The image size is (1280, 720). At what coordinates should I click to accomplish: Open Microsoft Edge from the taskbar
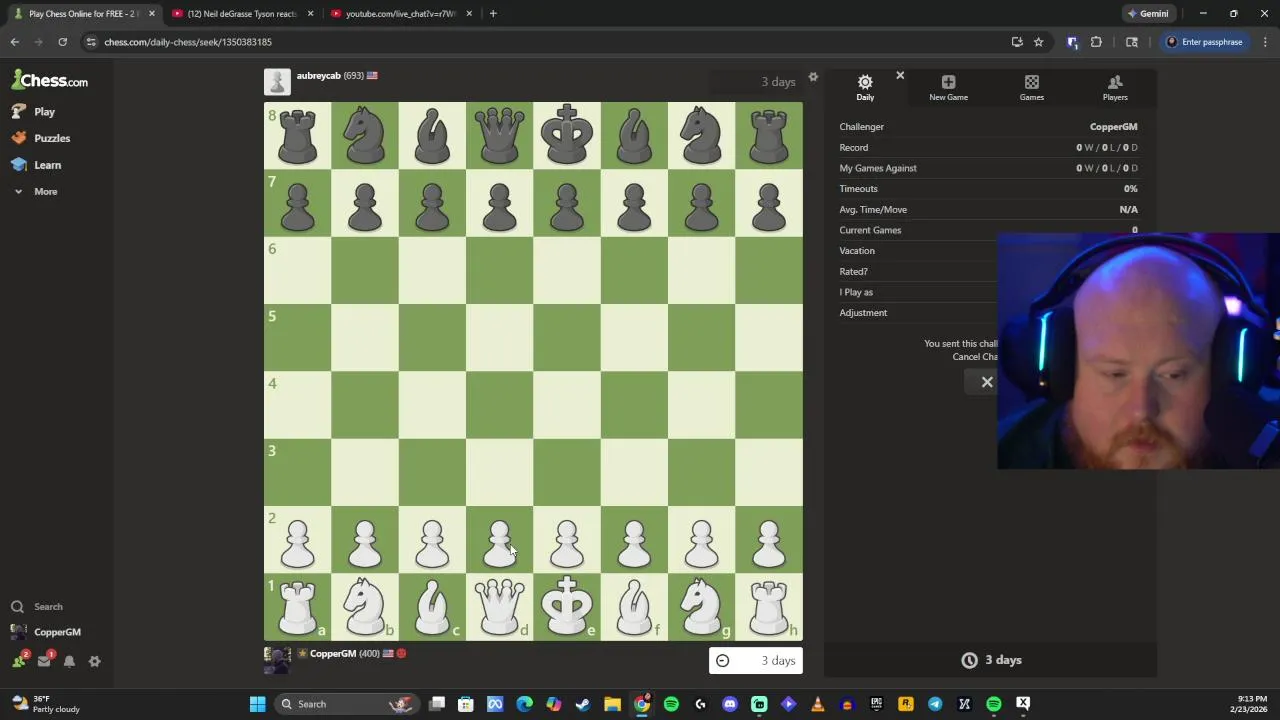524,704
